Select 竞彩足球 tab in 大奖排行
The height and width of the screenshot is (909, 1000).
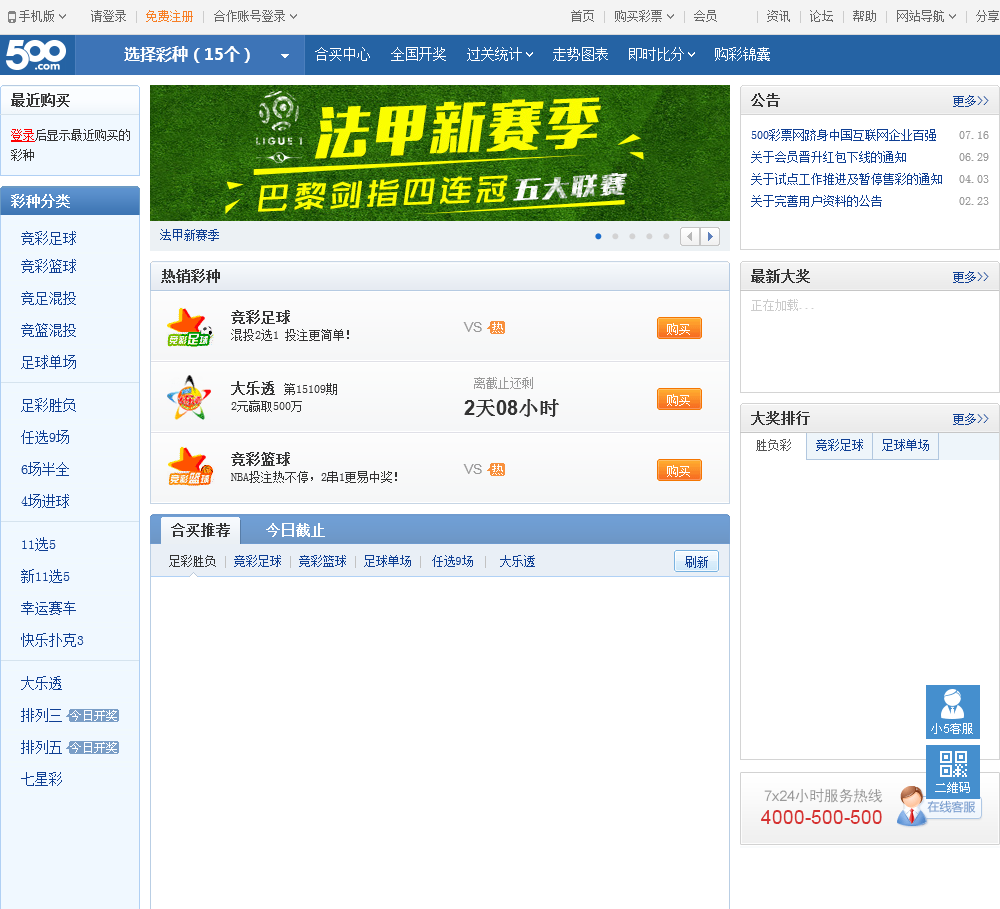pyautogui.click(x=839, y=446)
